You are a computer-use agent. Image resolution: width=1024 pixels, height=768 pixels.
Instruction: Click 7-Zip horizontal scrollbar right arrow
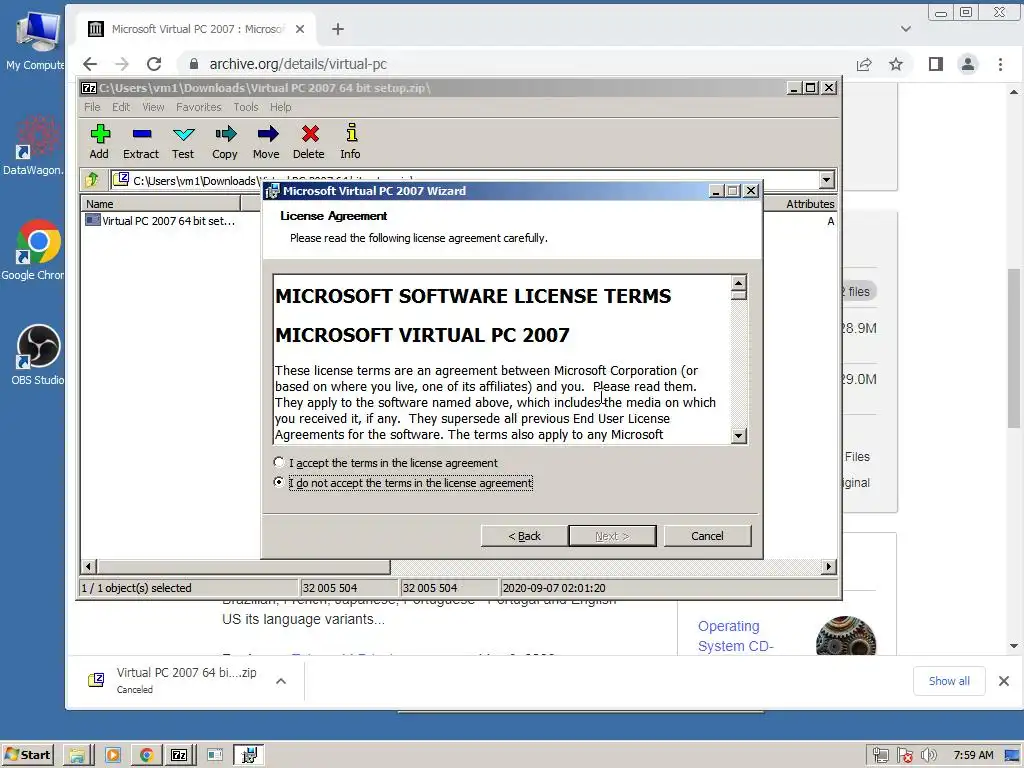tap(829, 567)
